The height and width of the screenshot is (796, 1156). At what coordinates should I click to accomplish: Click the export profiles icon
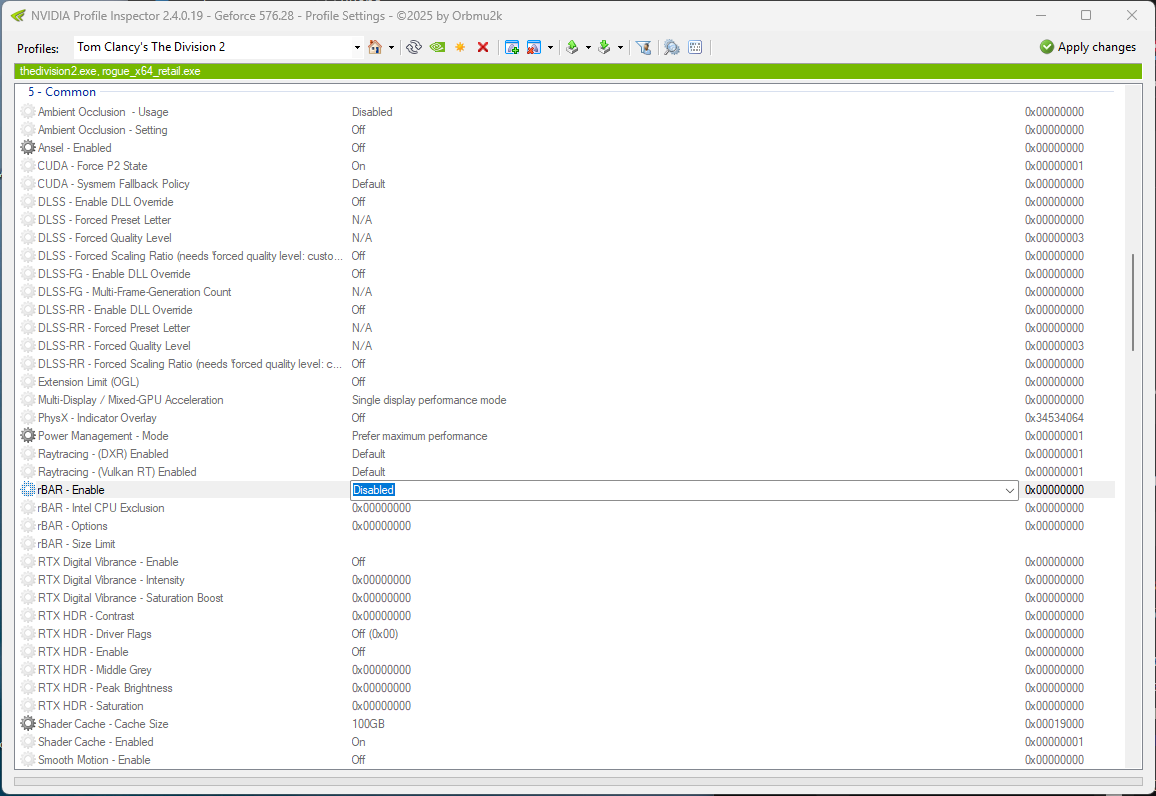pyautogui.click(x=572, y=47)
